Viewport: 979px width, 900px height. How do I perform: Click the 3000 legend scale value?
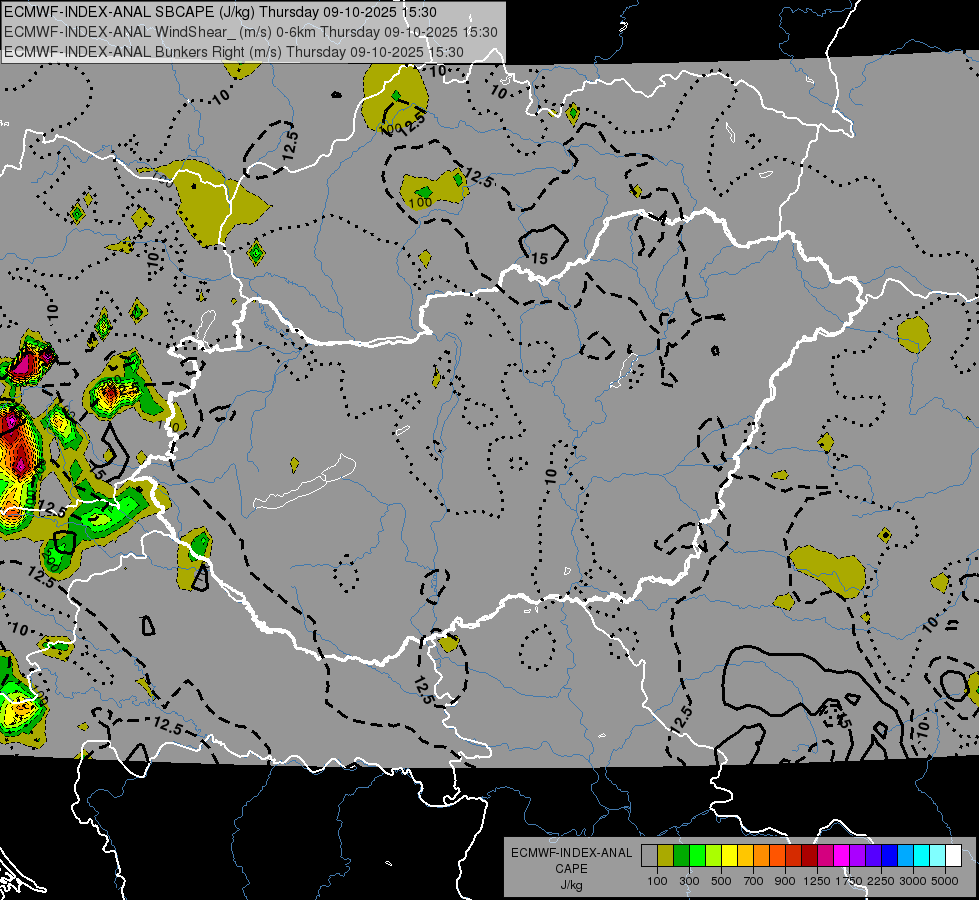click(913, 881)
